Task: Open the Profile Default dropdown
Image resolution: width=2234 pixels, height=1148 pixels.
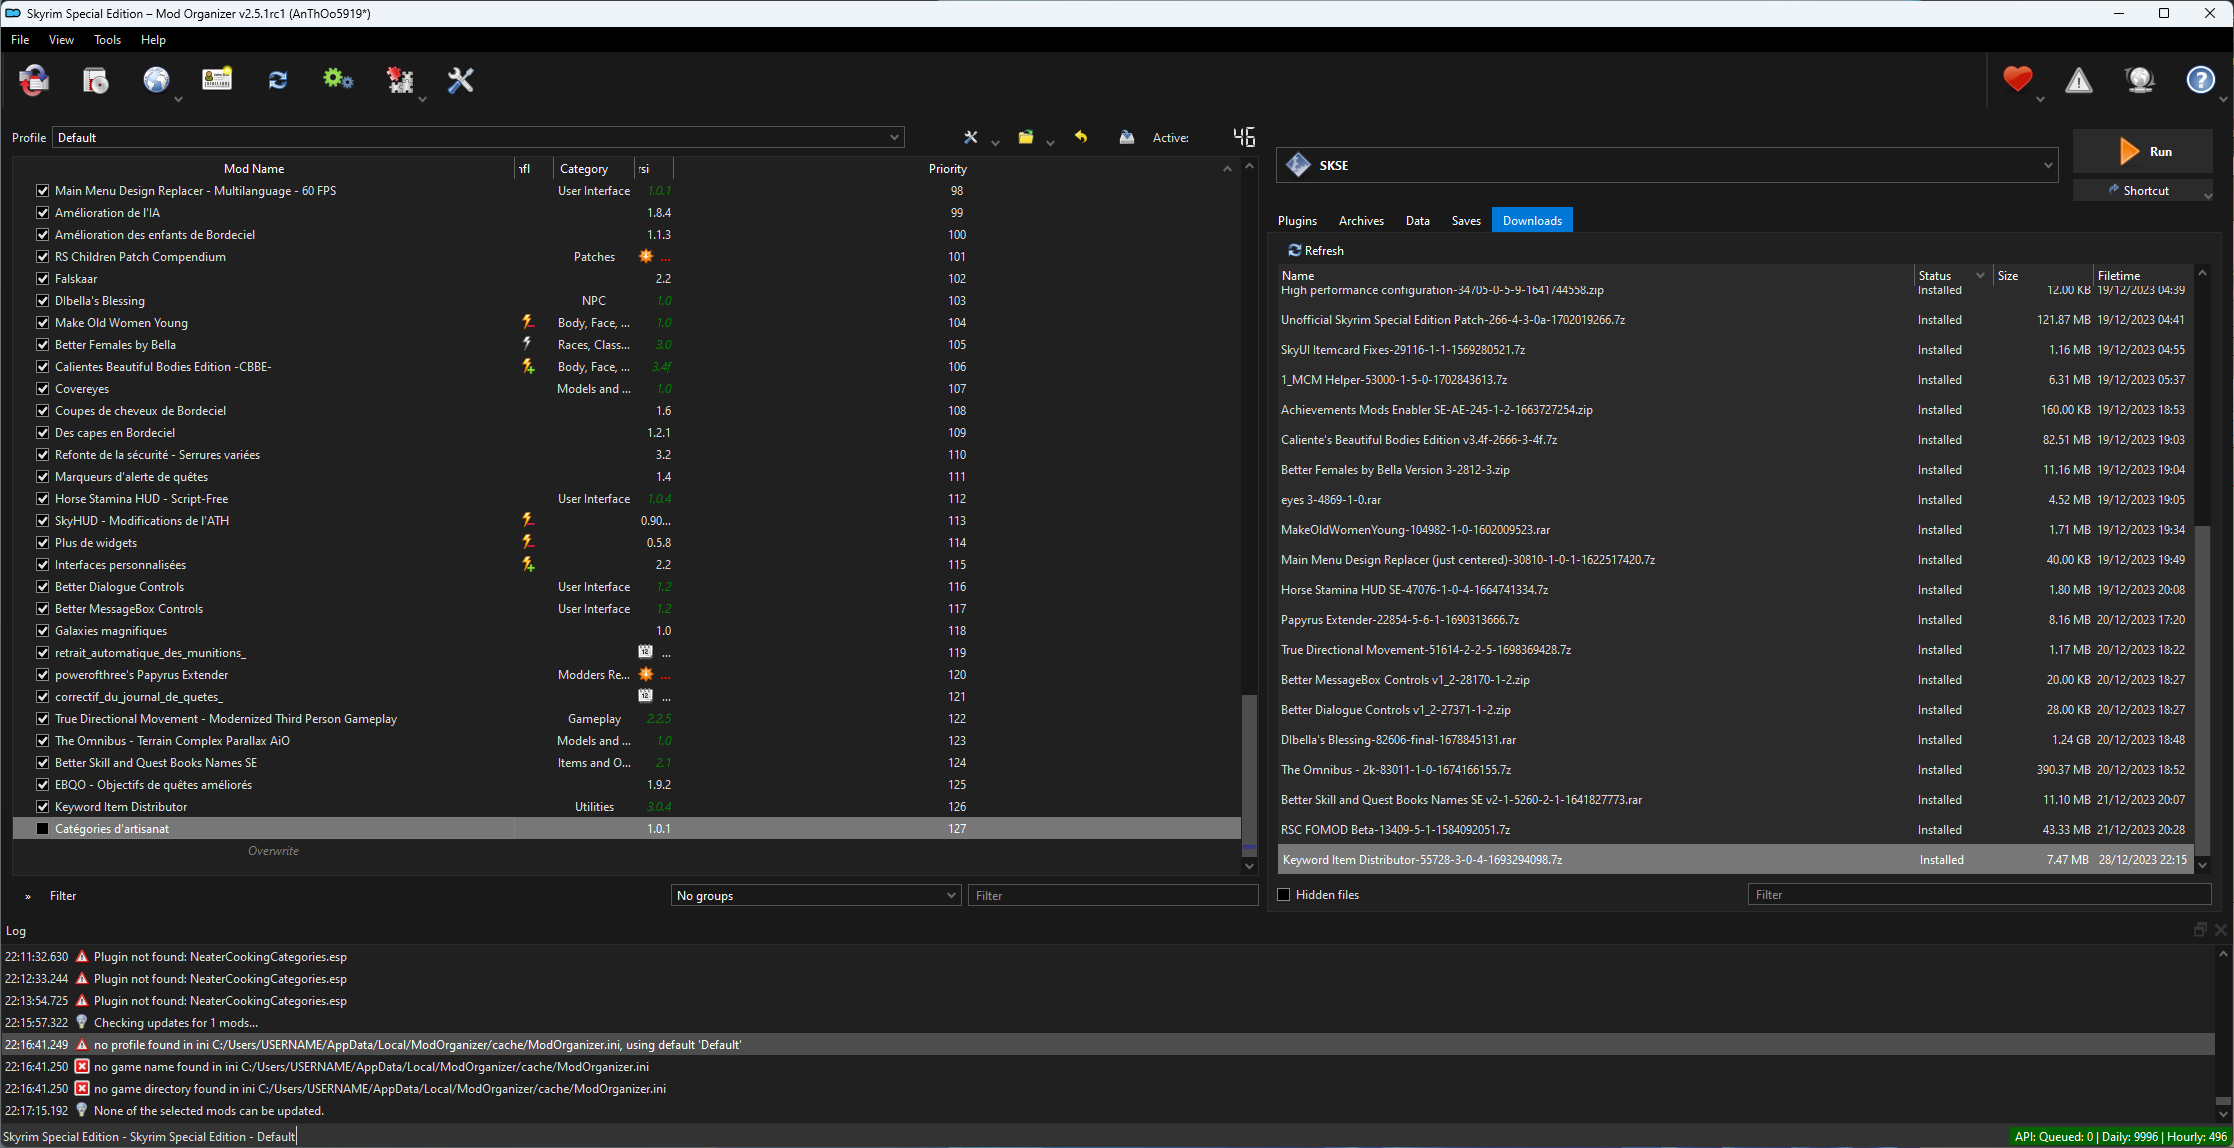Action: tap(478, 138)
